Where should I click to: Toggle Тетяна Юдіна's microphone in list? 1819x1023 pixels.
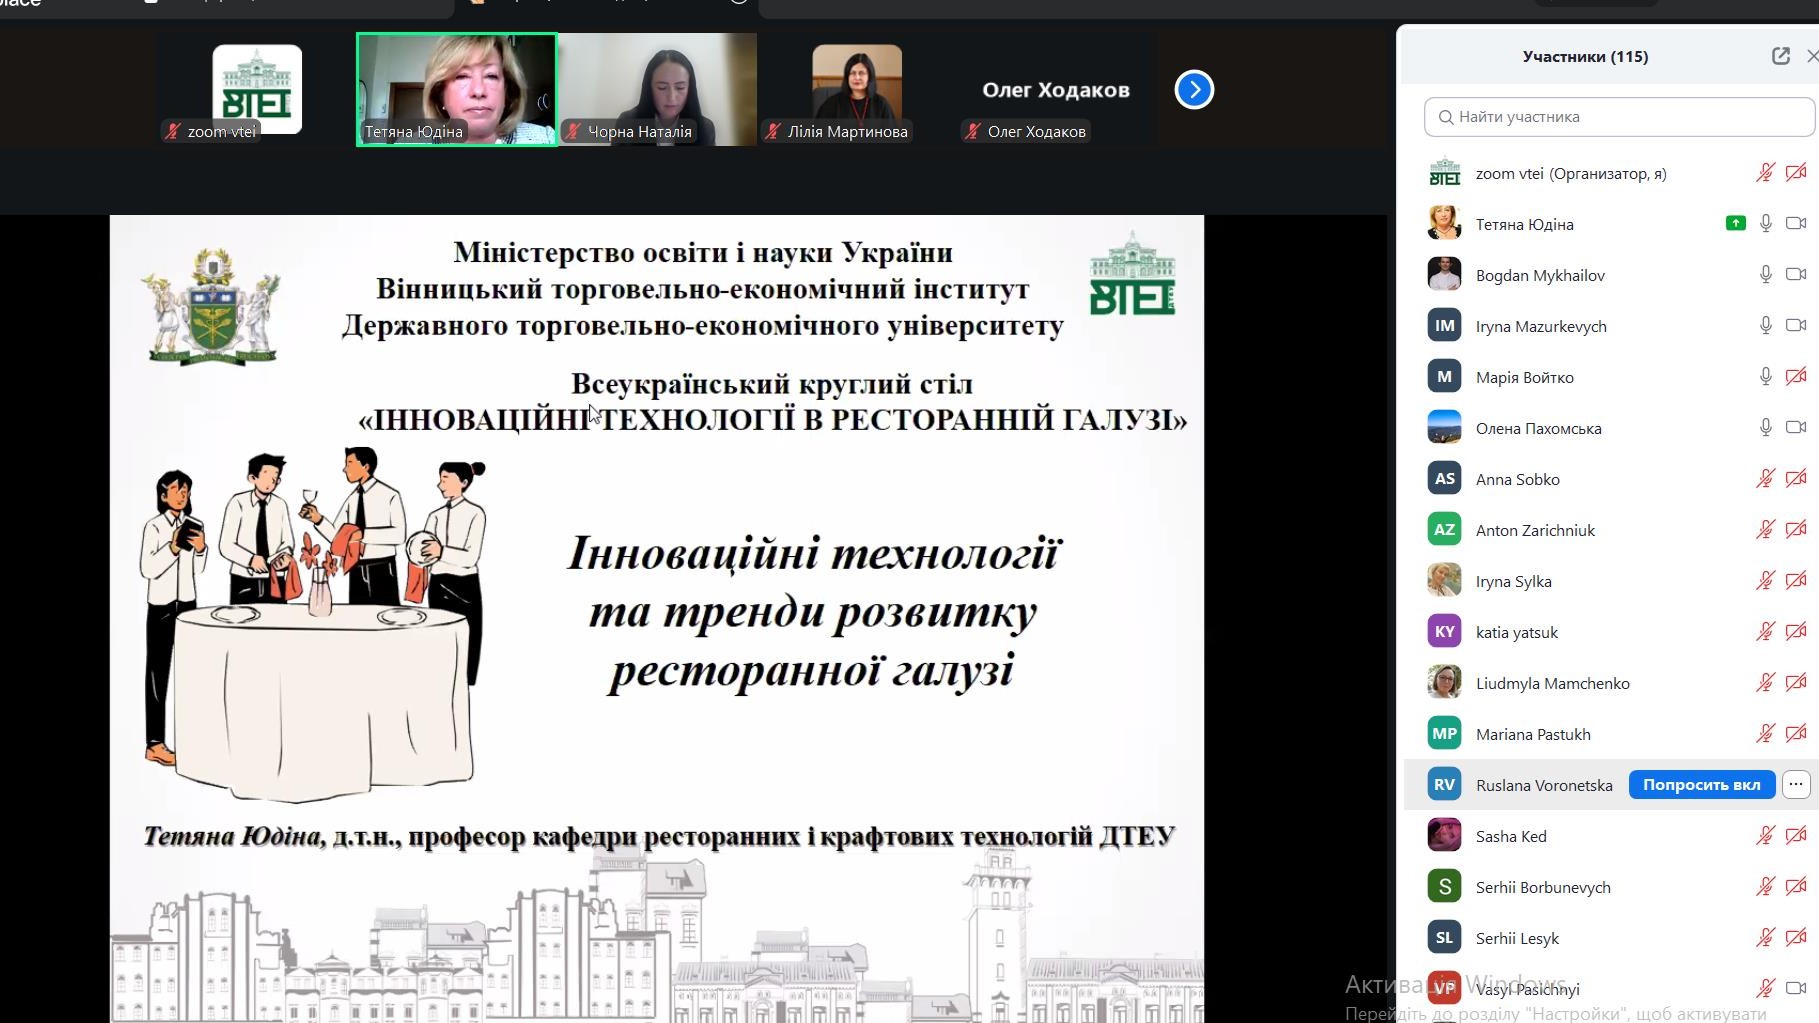[x=1765, y=223]
